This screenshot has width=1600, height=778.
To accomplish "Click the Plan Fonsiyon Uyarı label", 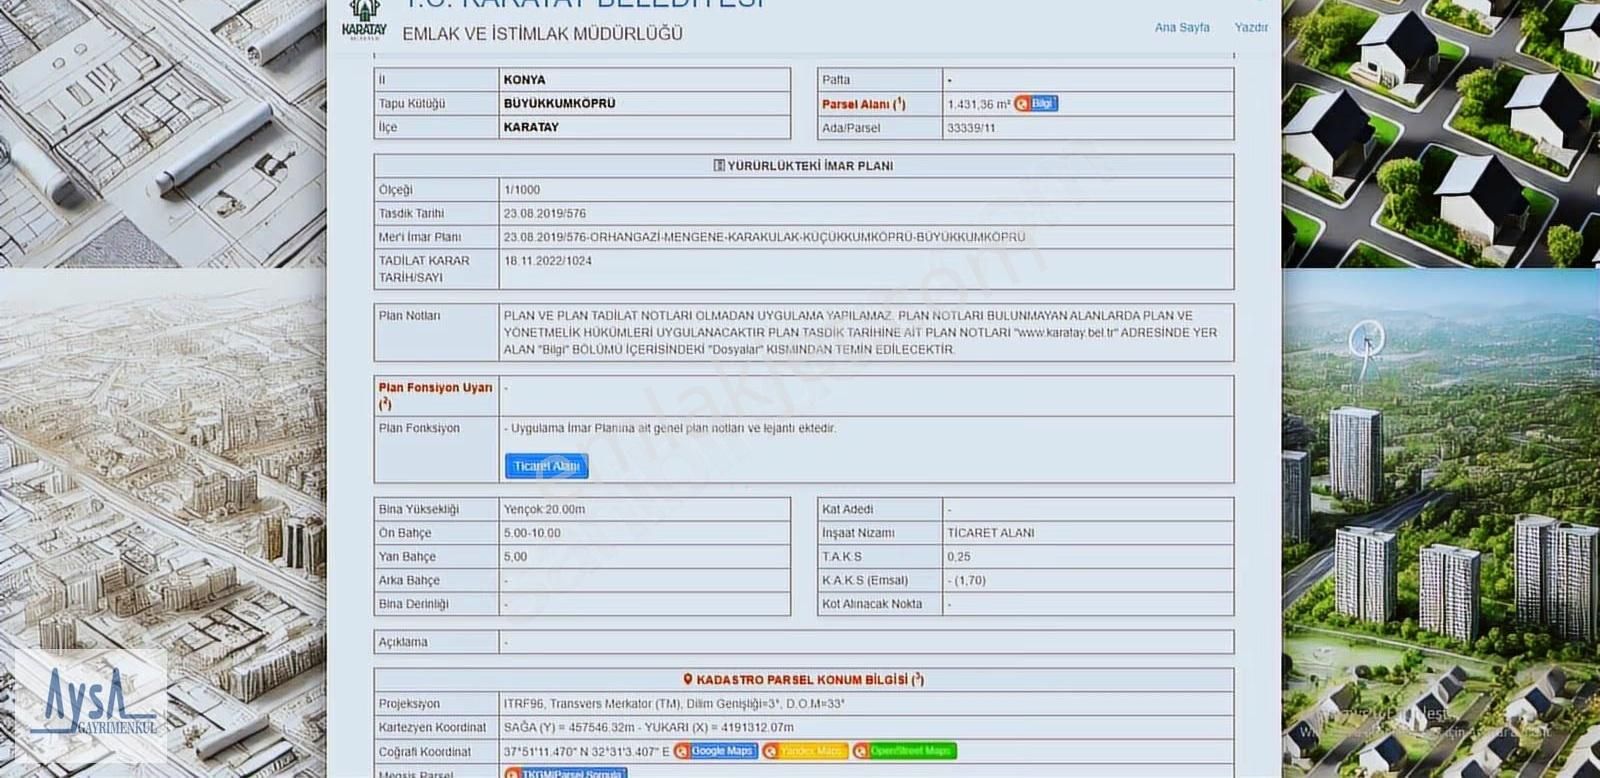I will pyautogui.click(x=435, y=396).
